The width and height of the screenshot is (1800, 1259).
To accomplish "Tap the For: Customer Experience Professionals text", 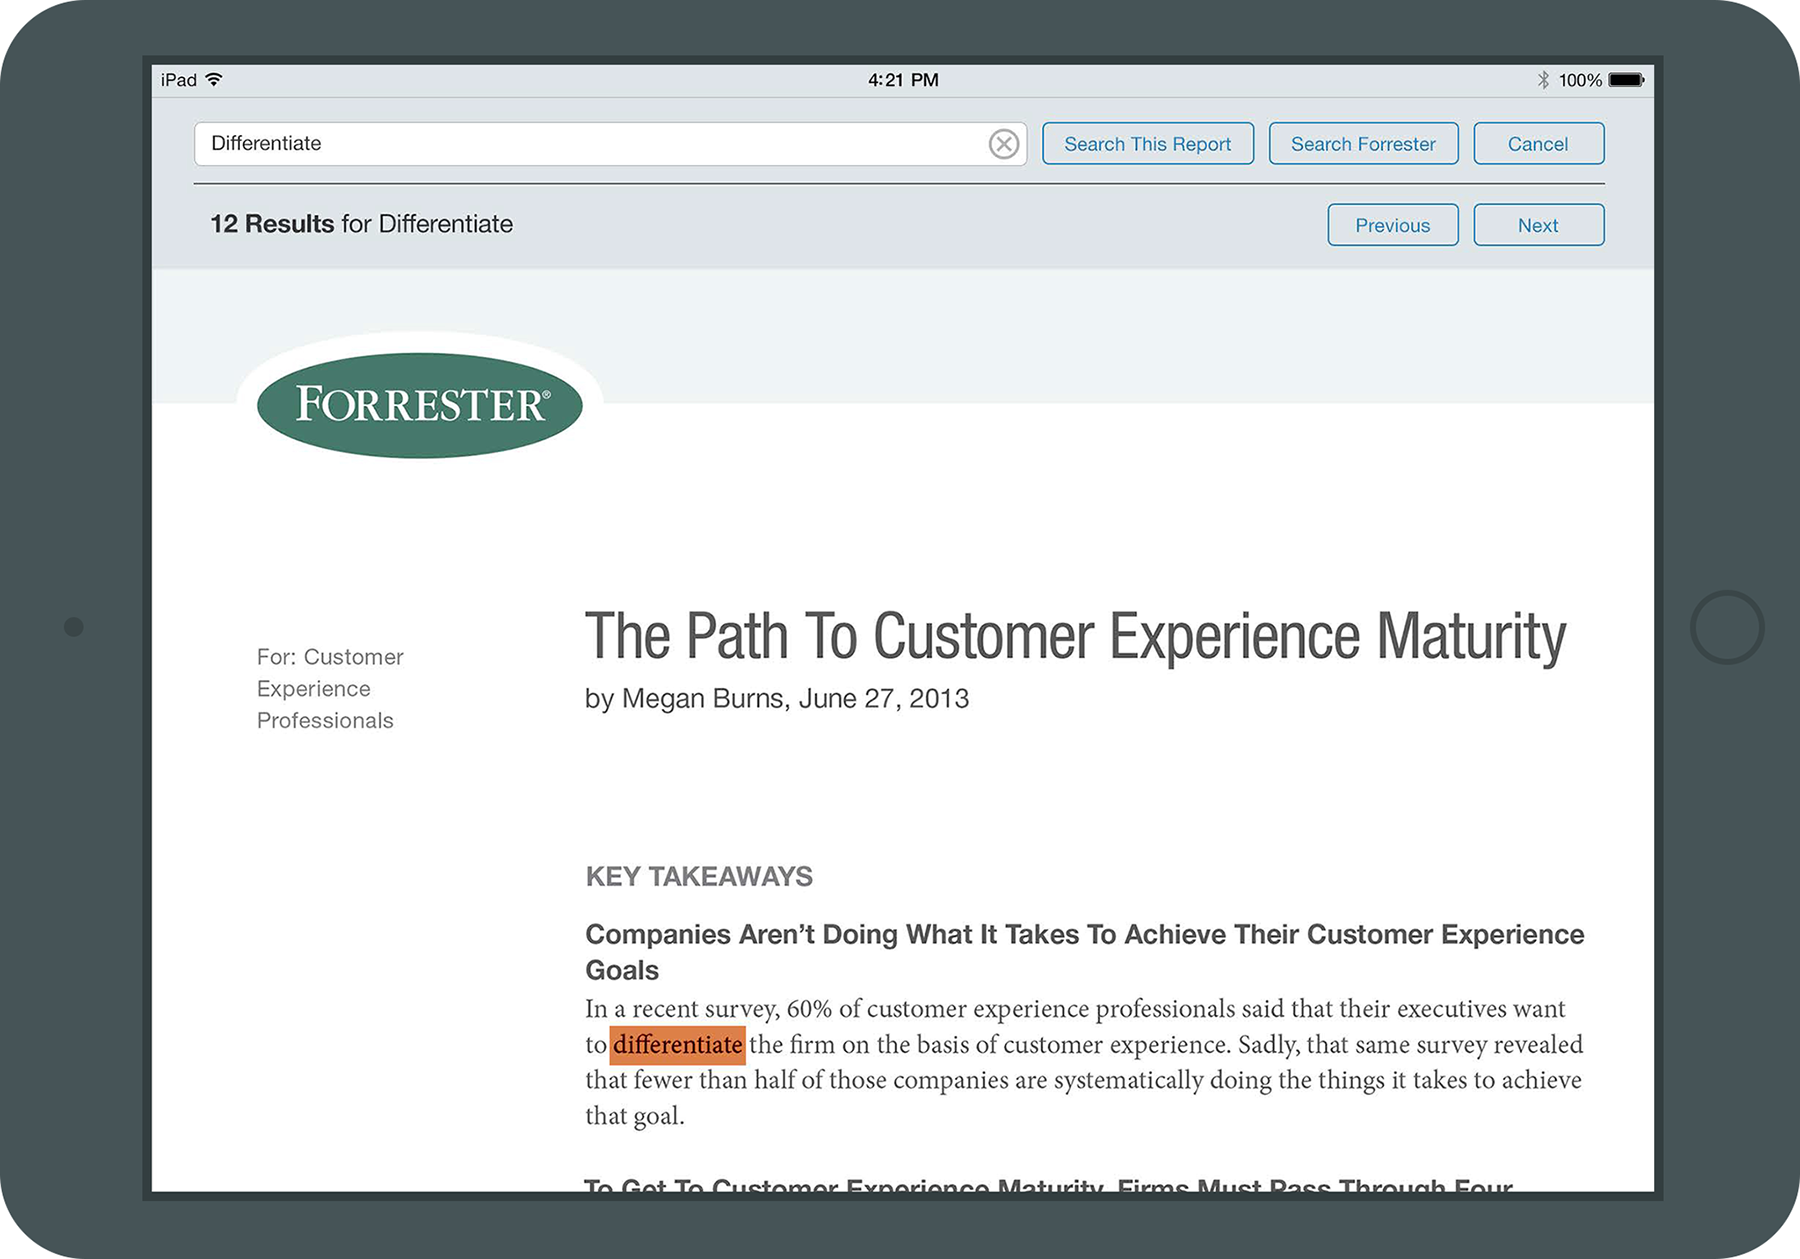I will pos(330,688).
